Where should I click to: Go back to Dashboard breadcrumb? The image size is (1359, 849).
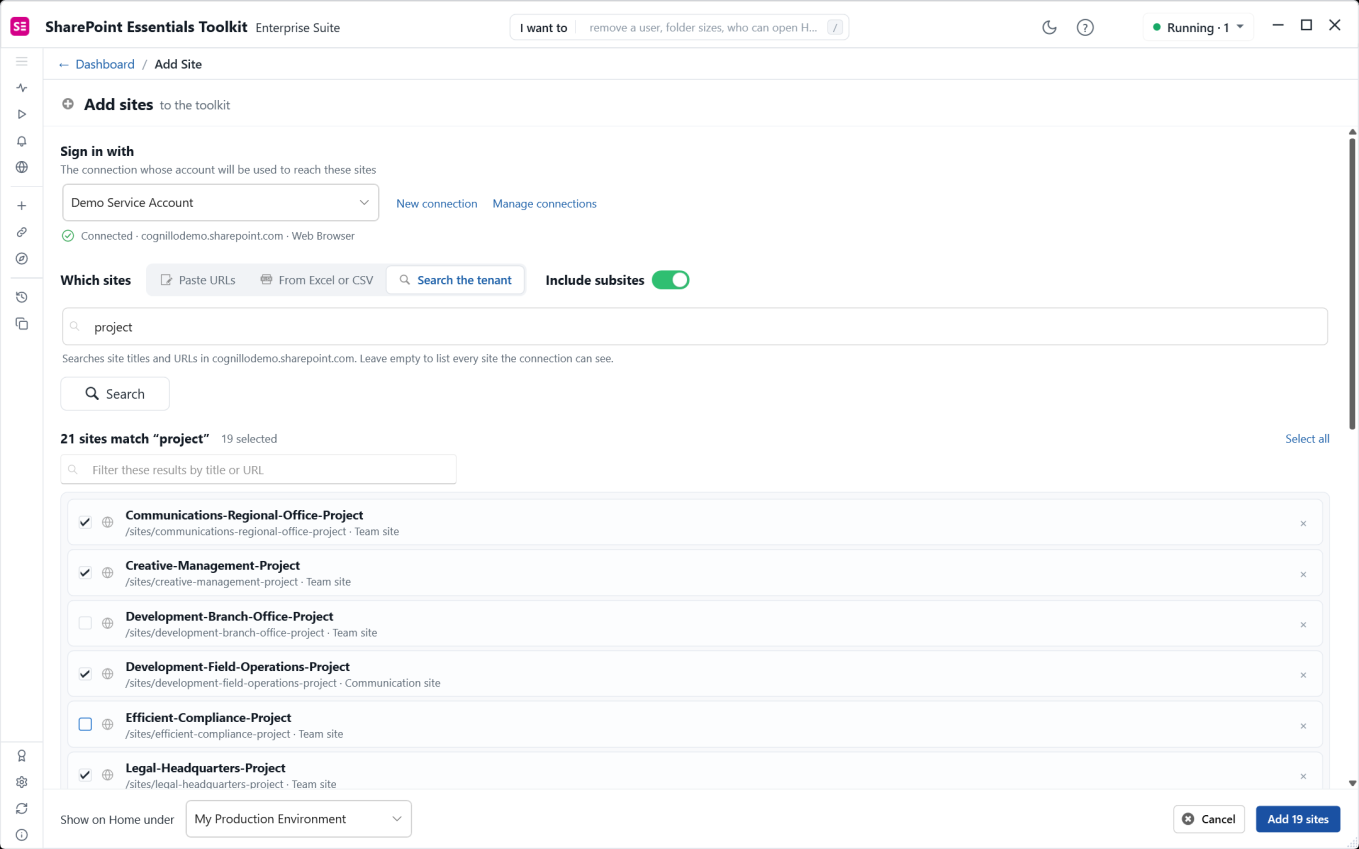click(96, 64)
